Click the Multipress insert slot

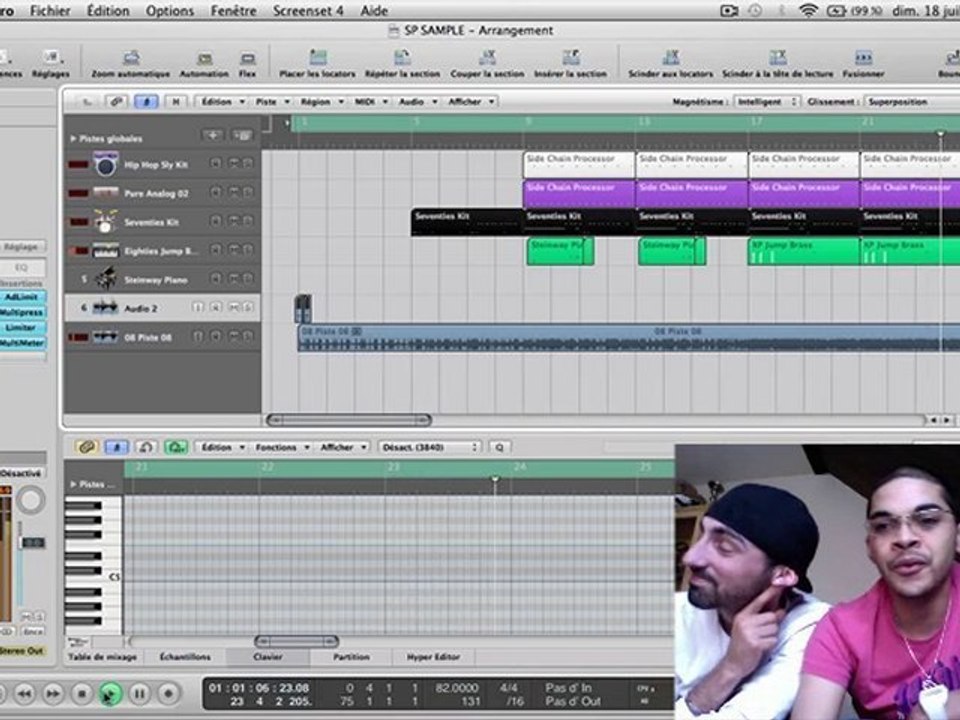pos(21,312)
